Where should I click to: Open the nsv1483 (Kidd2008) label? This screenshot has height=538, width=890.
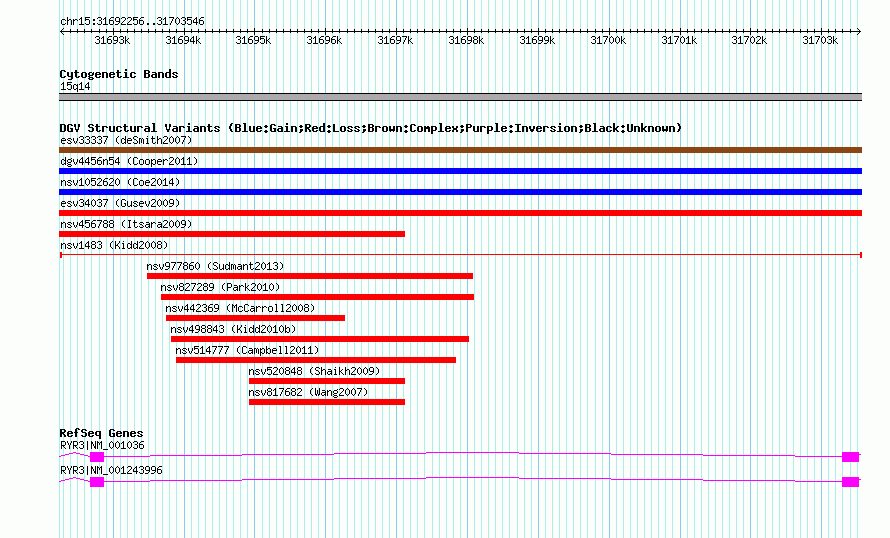(114, 245)
